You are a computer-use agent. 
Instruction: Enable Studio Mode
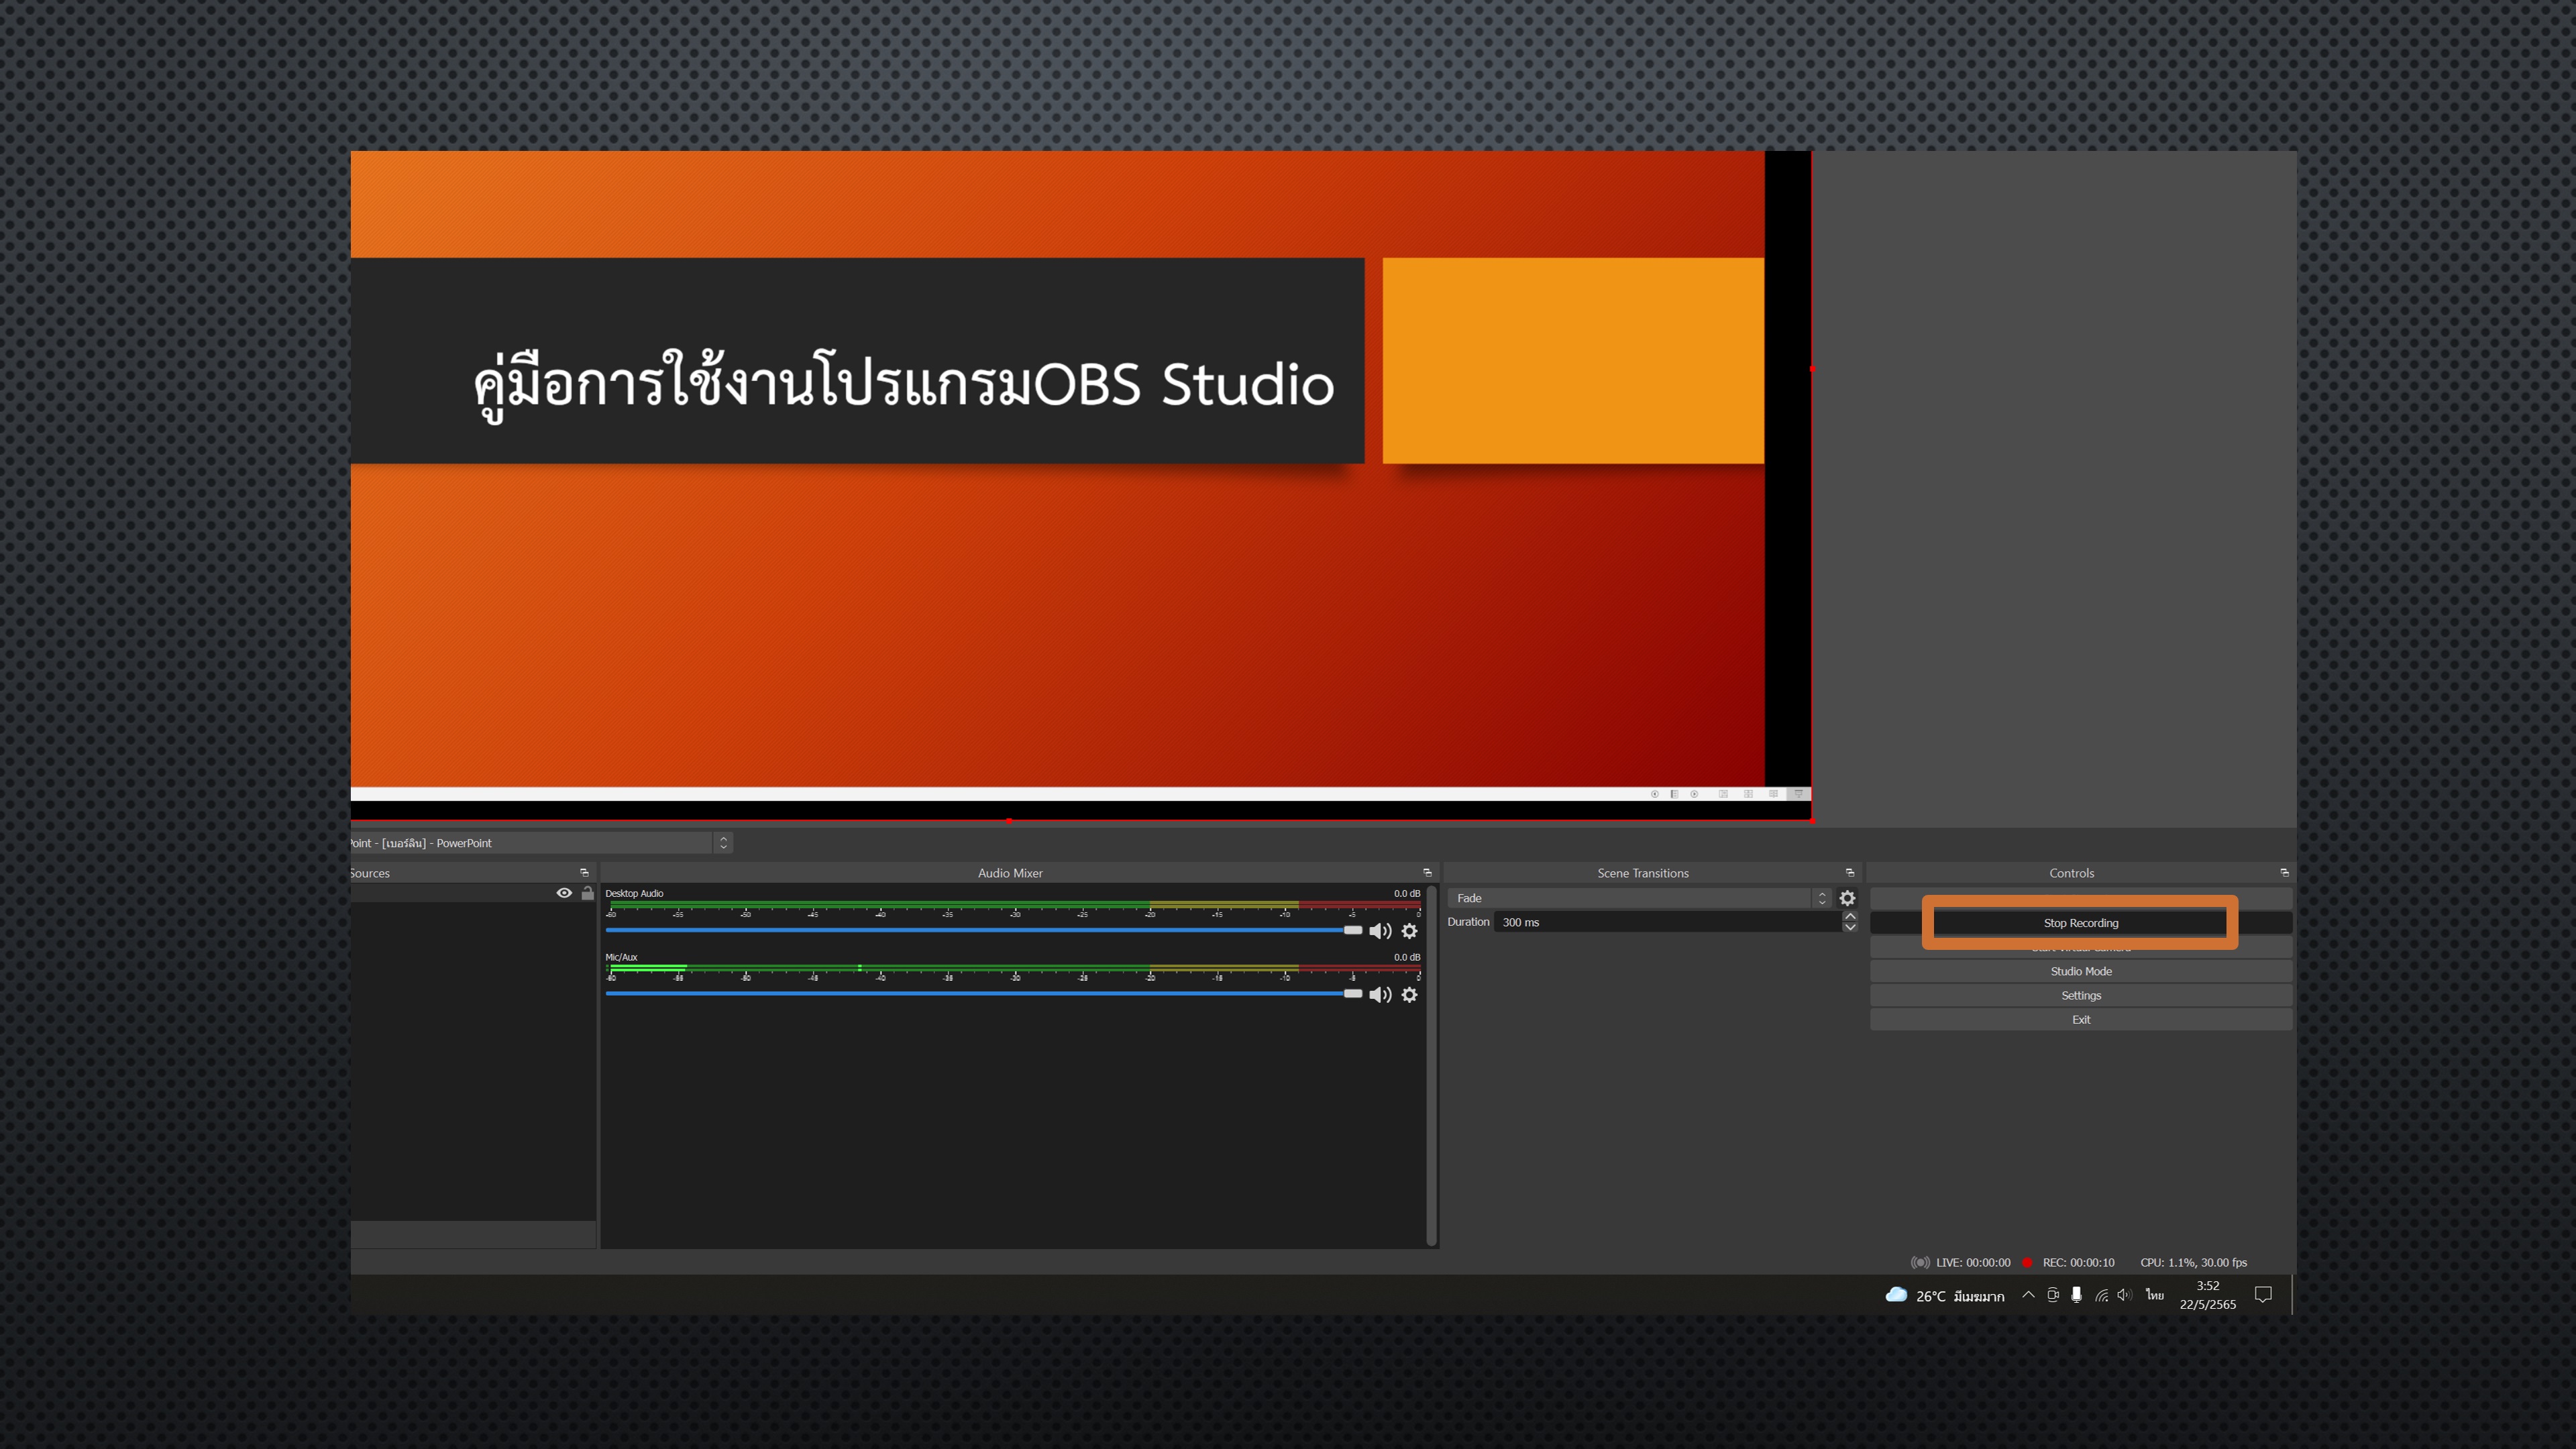(2081, 971)
